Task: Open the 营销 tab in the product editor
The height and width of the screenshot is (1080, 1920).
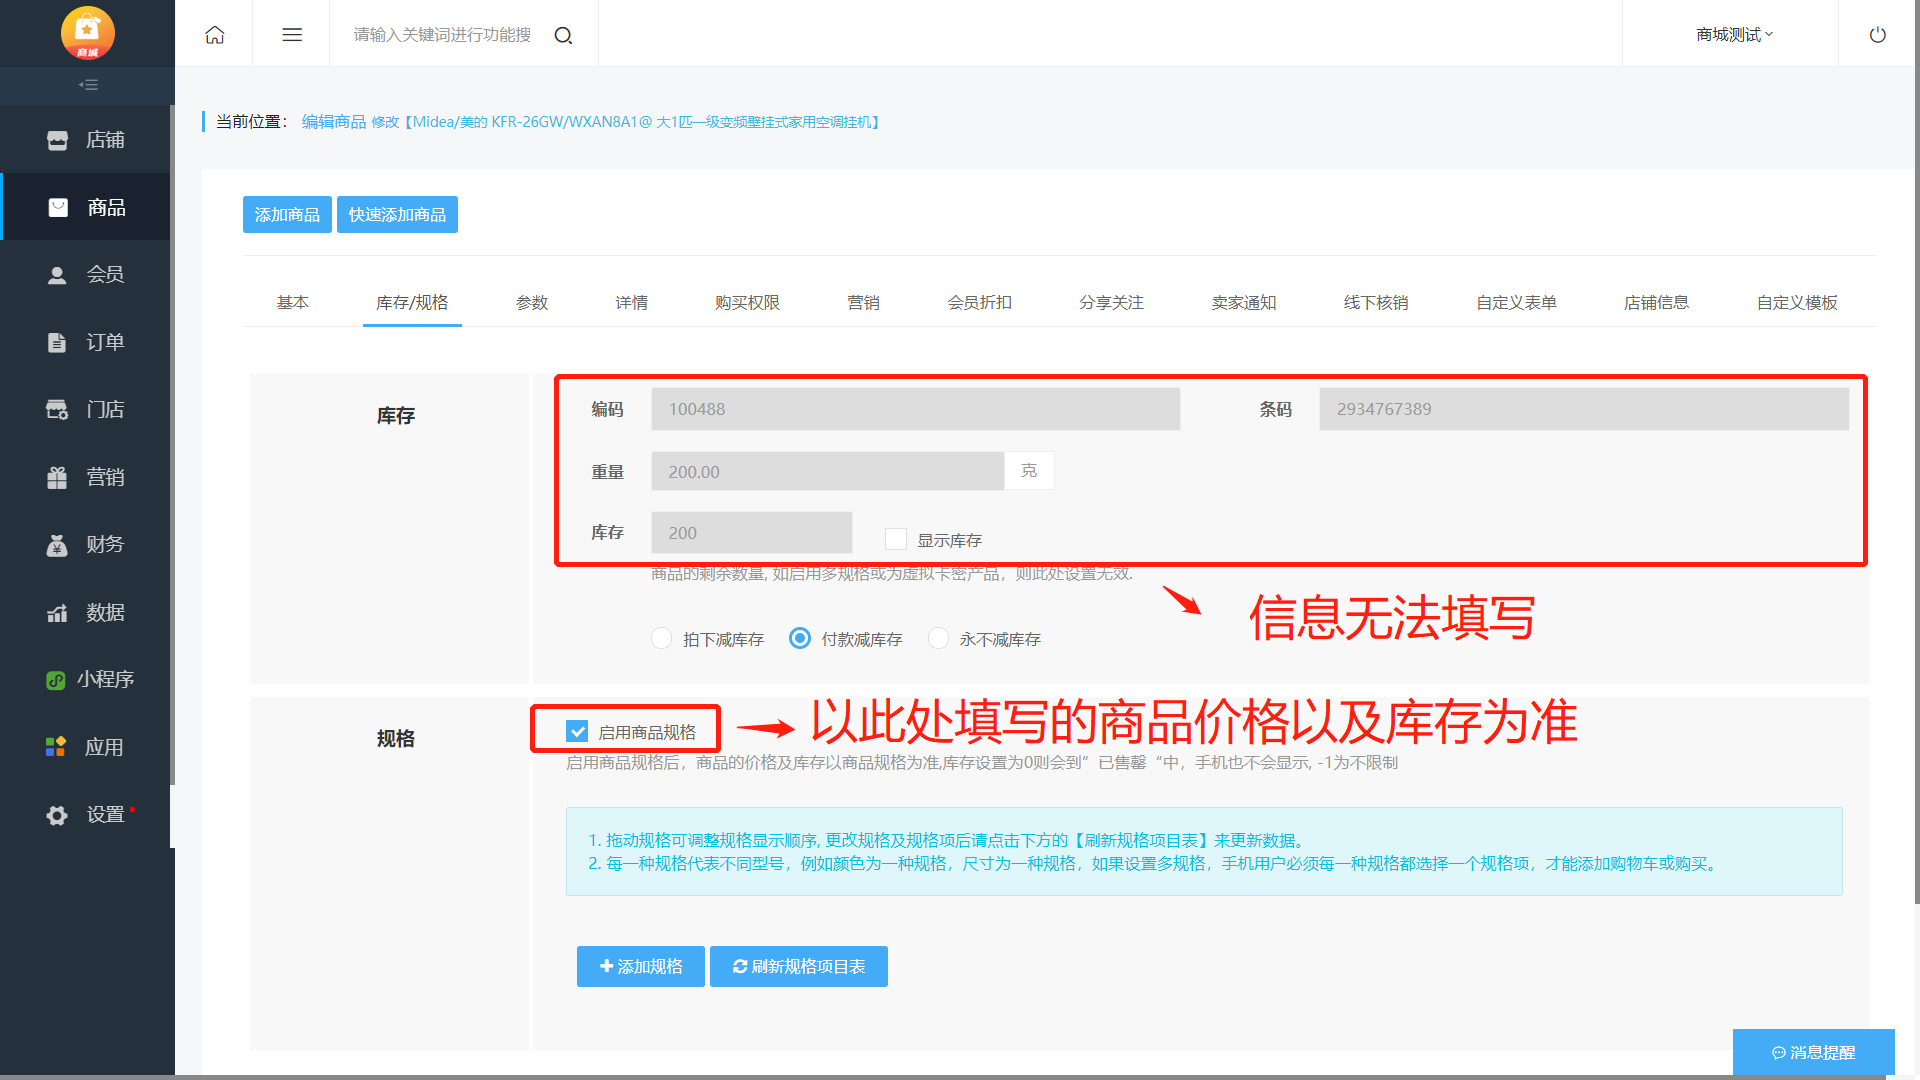Action: coord(864,302)
